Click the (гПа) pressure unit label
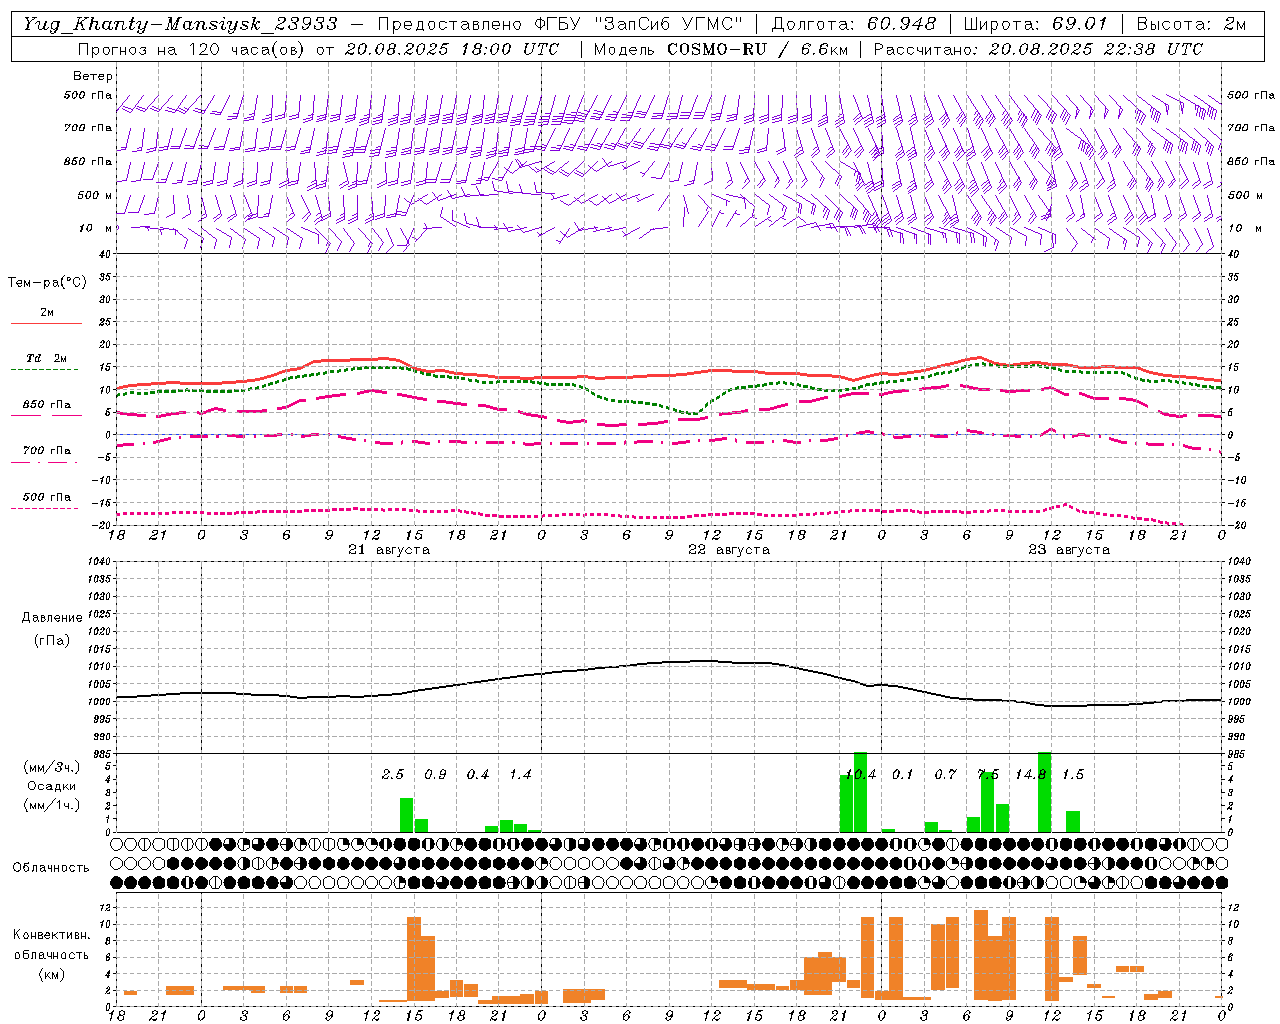Viewport: 1280px width, 1024px height. pos(52,640)
